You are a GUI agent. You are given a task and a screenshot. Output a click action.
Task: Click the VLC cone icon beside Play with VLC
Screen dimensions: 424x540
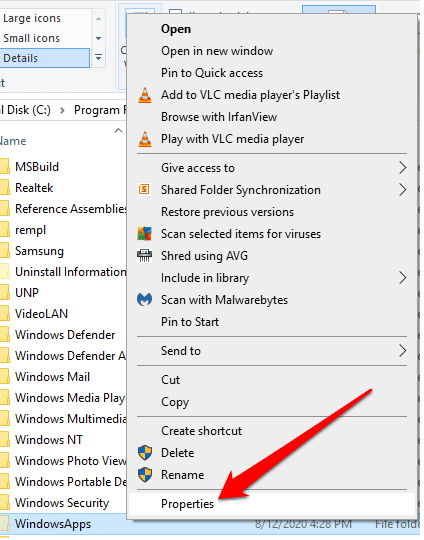pos(145,139)
